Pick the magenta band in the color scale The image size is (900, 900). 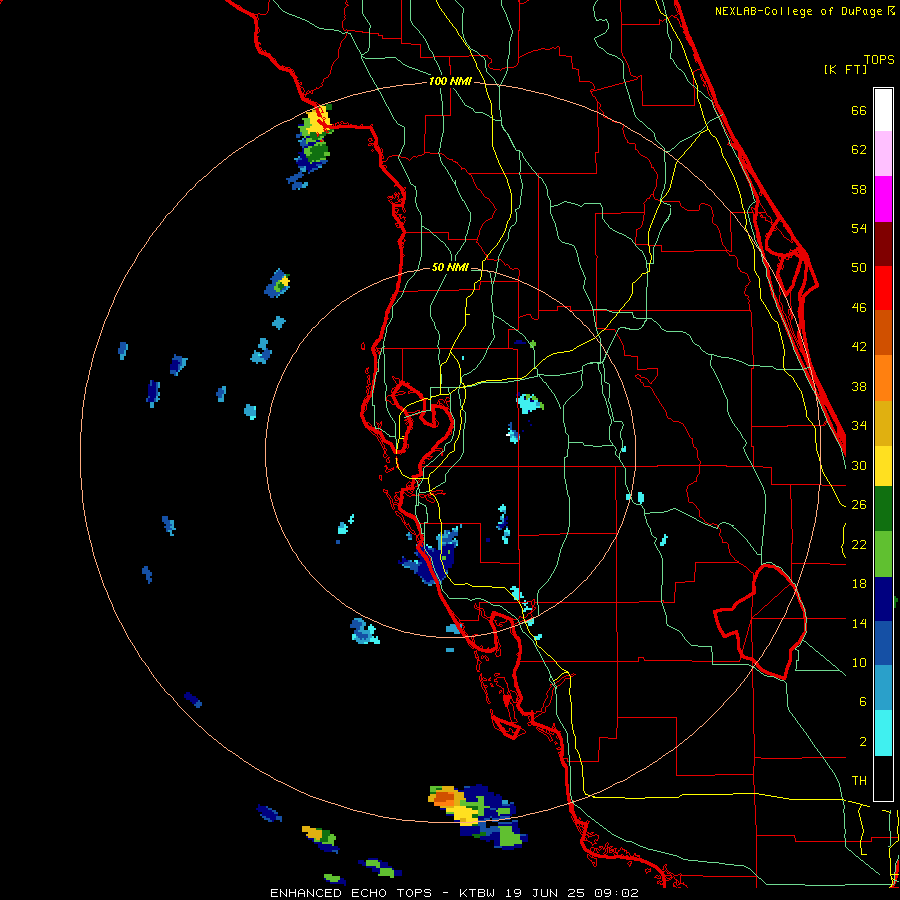tap(883, 199)
